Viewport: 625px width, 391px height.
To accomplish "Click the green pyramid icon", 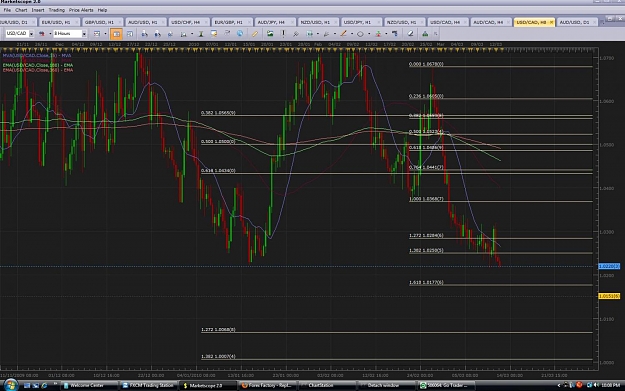I will coord(425,33).
